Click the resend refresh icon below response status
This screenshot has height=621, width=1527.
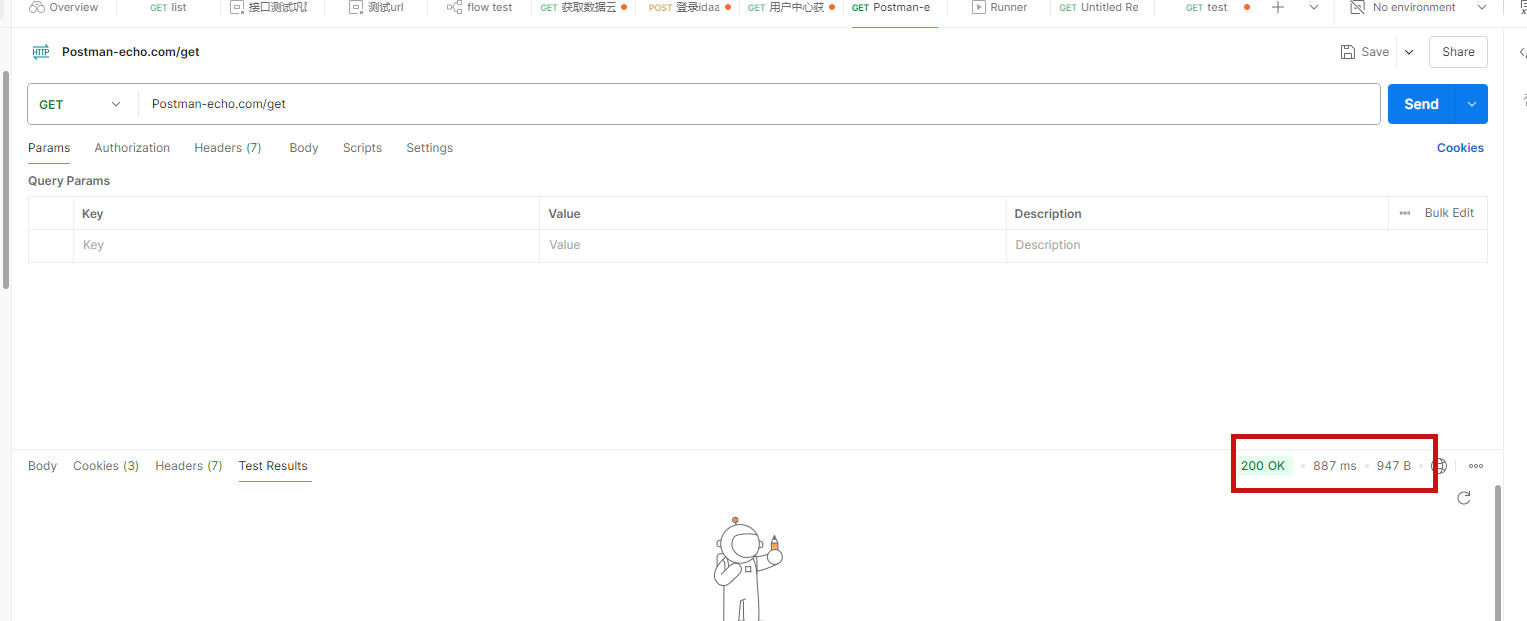pyautogui.click(x=1464, y=497)
